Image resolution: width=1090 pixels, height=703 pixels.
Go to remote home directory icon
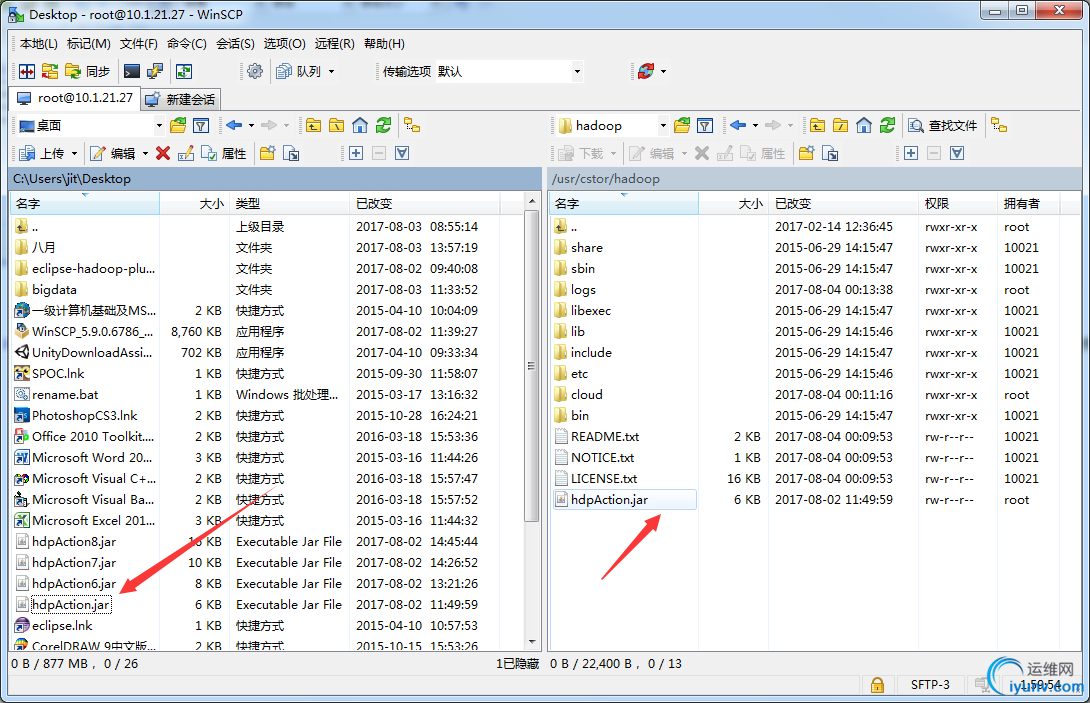864,125
